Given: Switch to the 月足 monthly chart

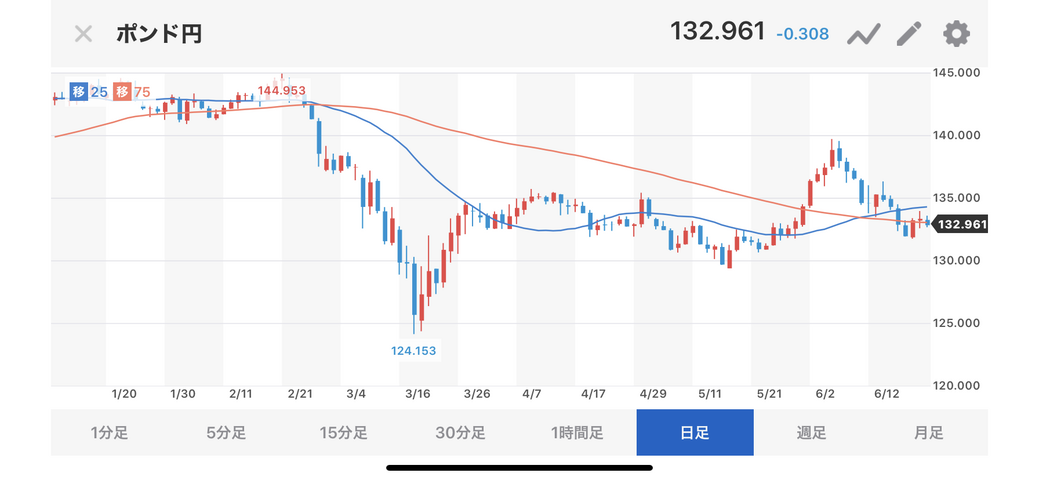Looking at the screenshot, I should tap(928, 433).
